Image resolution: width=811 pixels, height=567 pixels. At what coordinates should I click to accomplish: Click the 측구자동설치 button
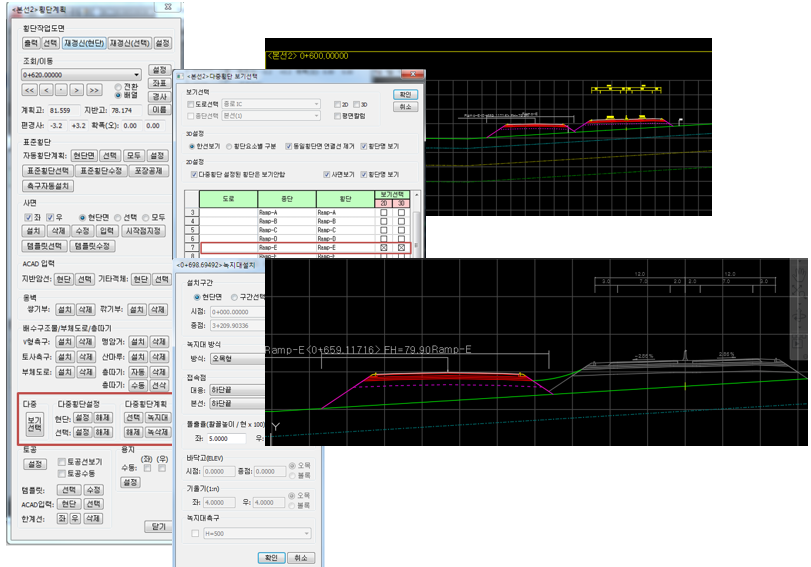coord(48,186)
